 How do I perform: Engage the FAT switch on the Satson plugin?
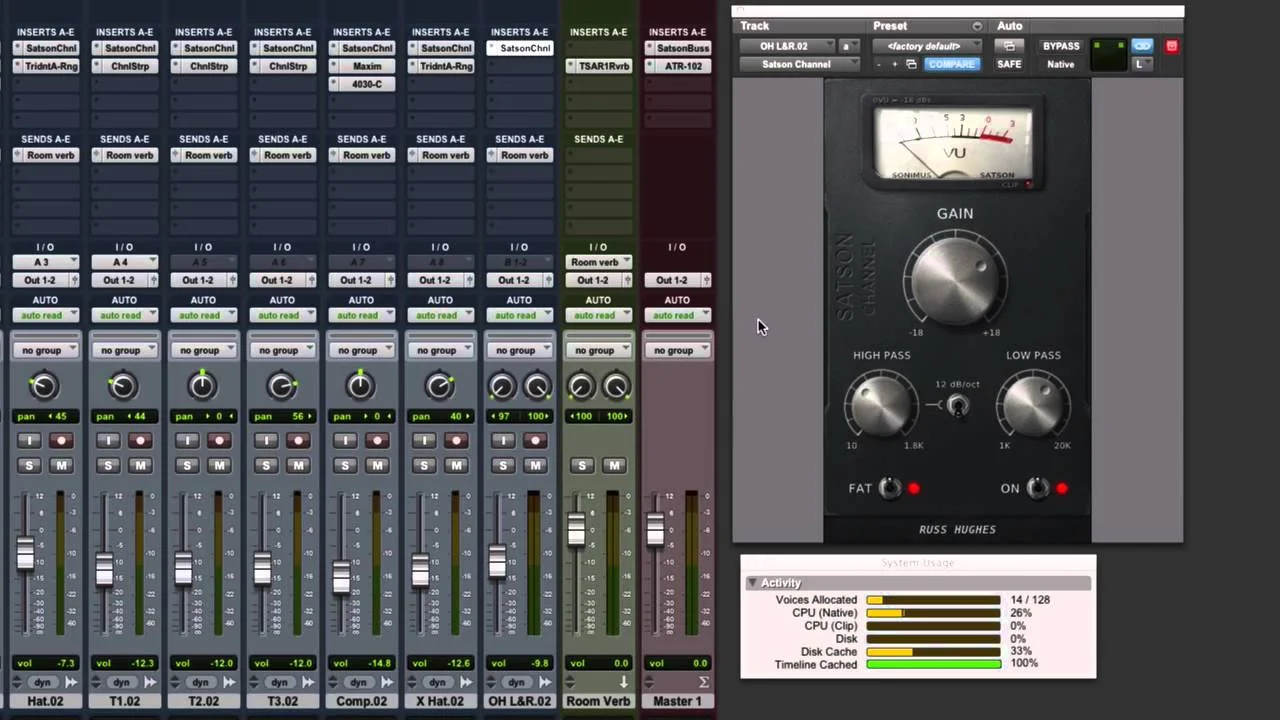(889, 487)
